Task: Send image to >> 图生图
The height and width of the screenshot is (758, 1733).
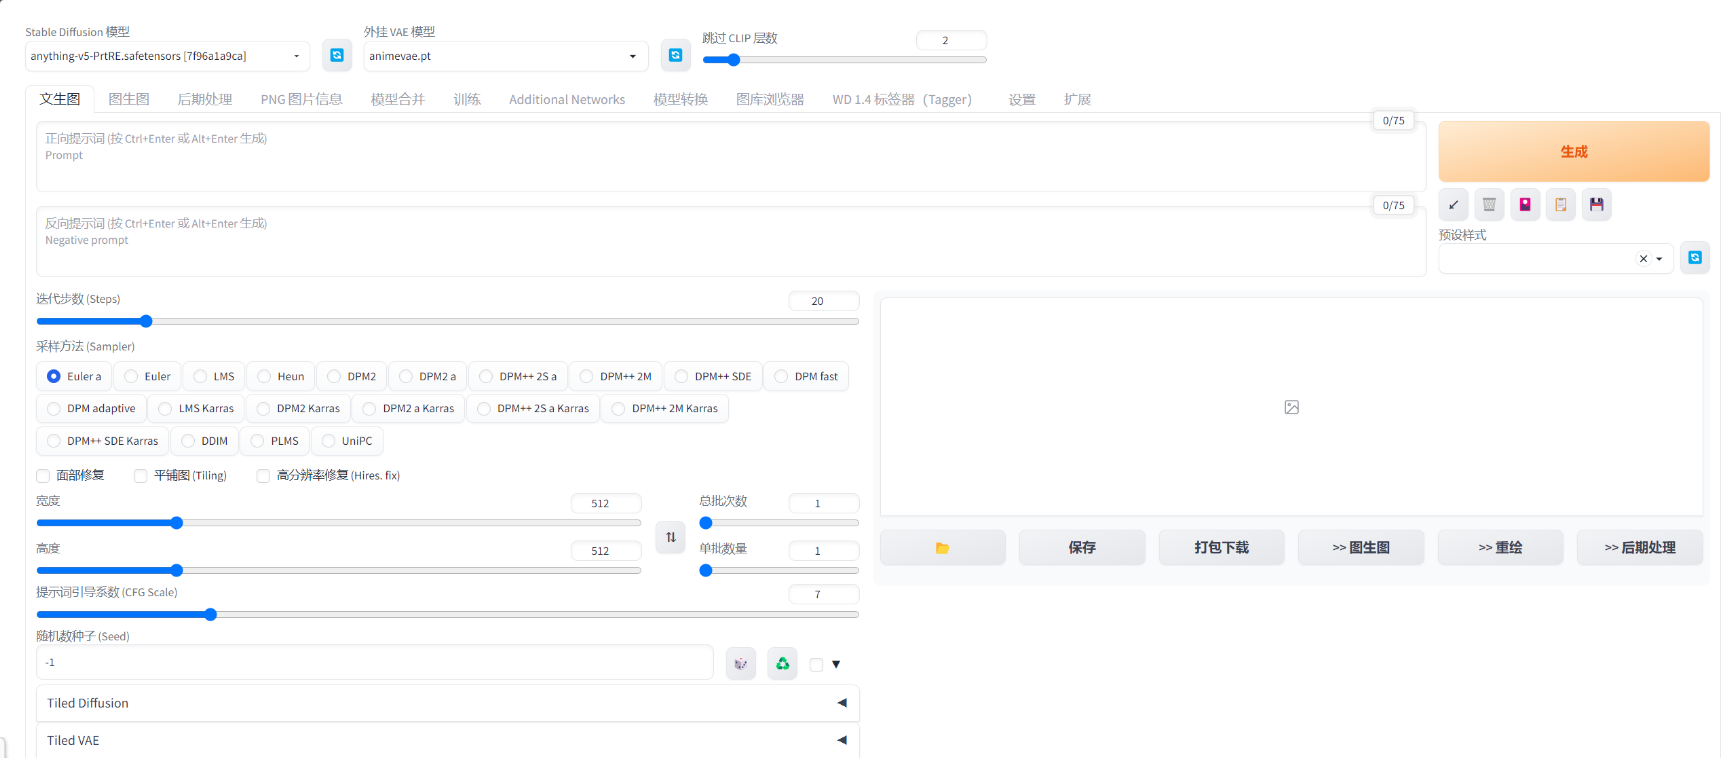Action: (1361, 547)
